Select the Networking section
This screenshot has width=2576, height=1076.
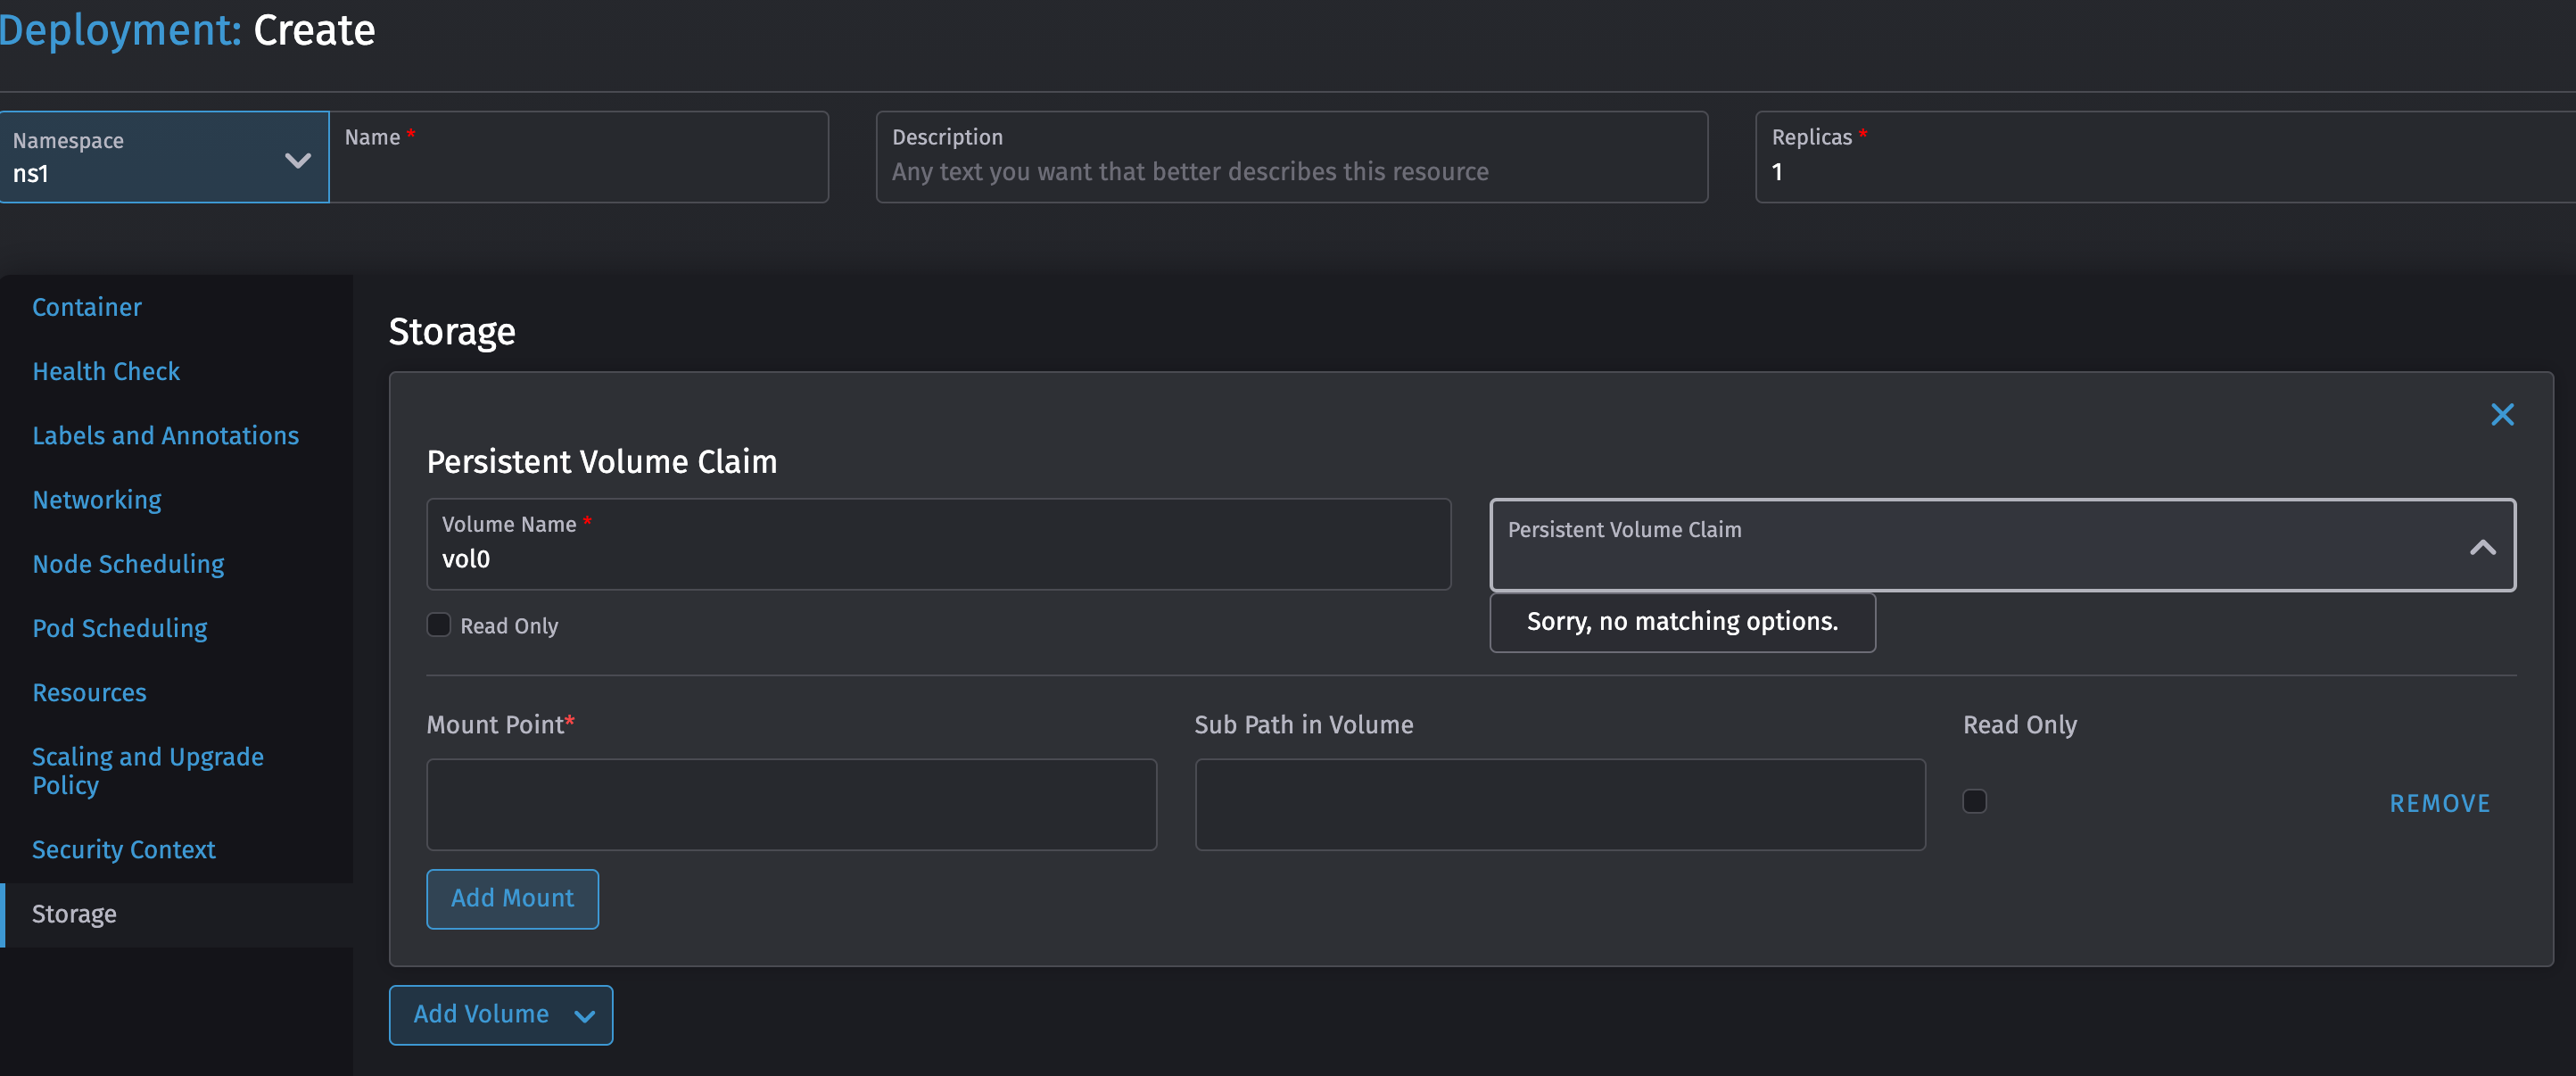pos(96,500)
